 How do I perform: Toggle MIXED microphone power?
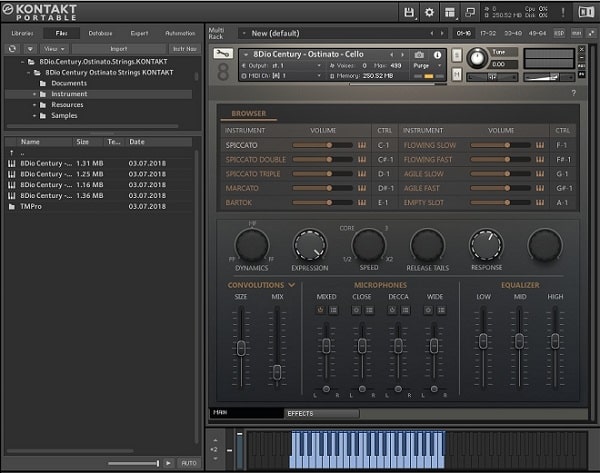(320, 310)
